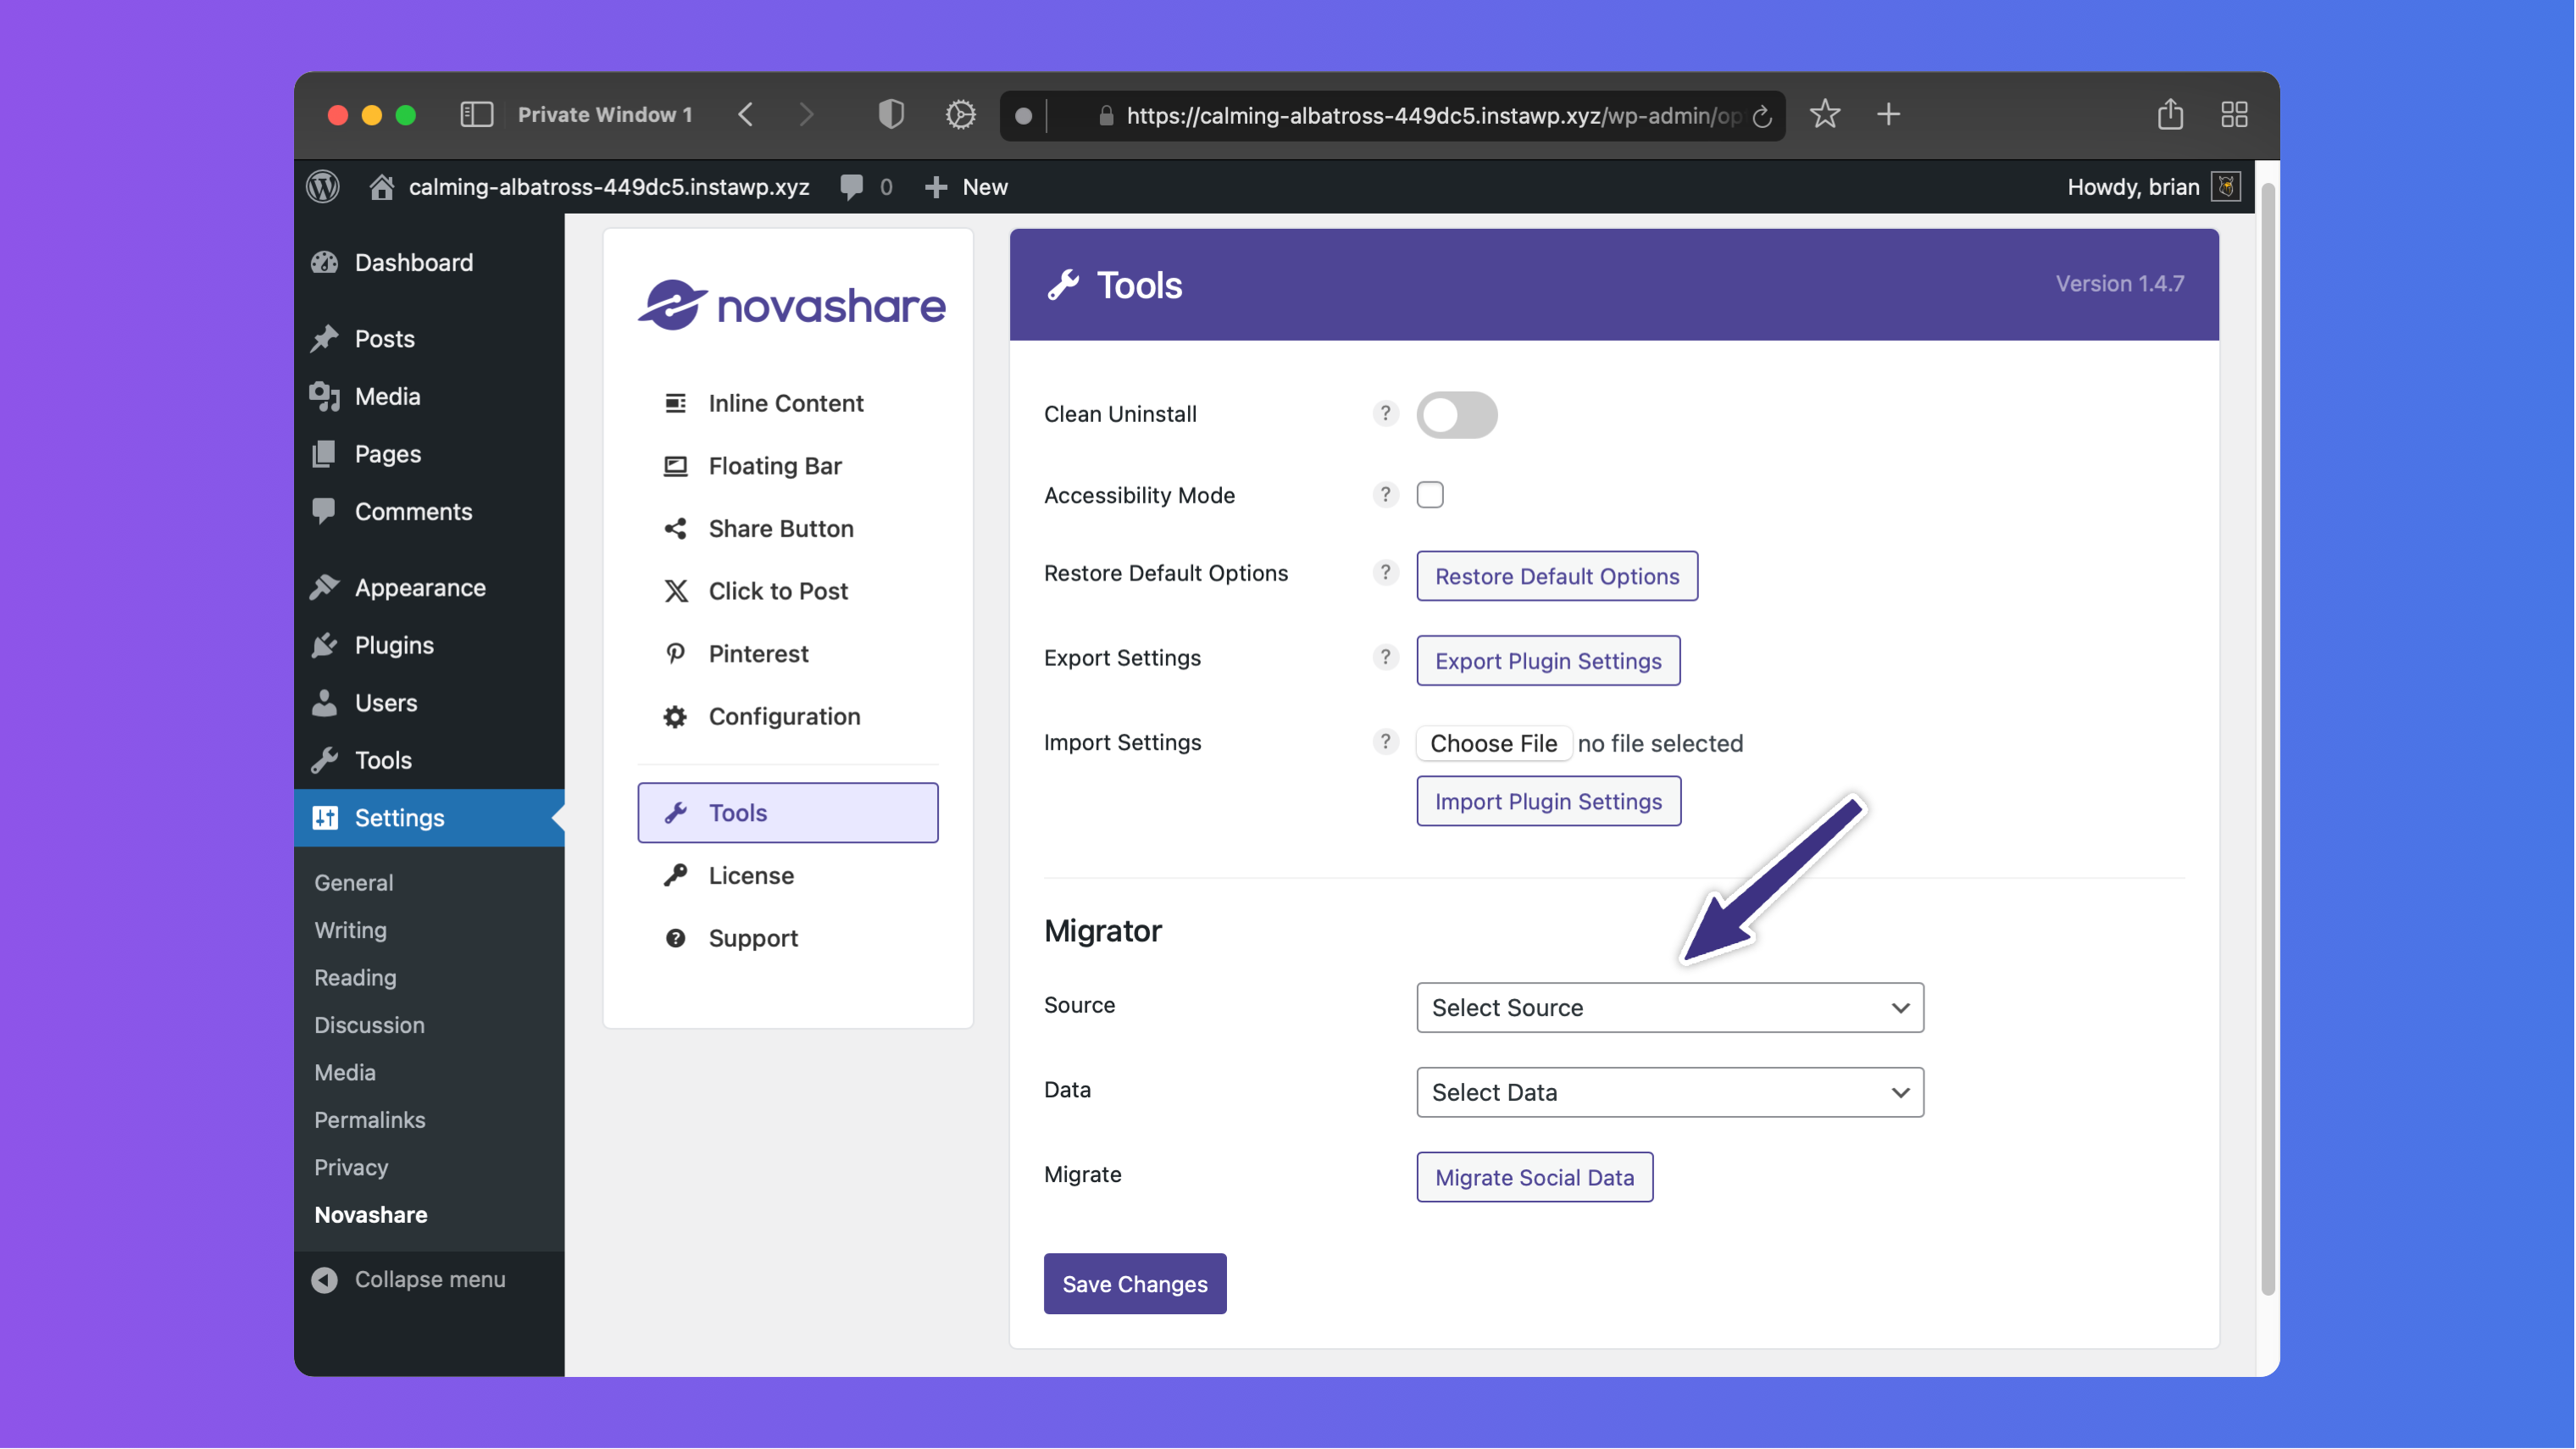Open Discussion settings submenu
Image resolution: width=2576 pixels, height=1449 pixels.
click(369, 1025)
